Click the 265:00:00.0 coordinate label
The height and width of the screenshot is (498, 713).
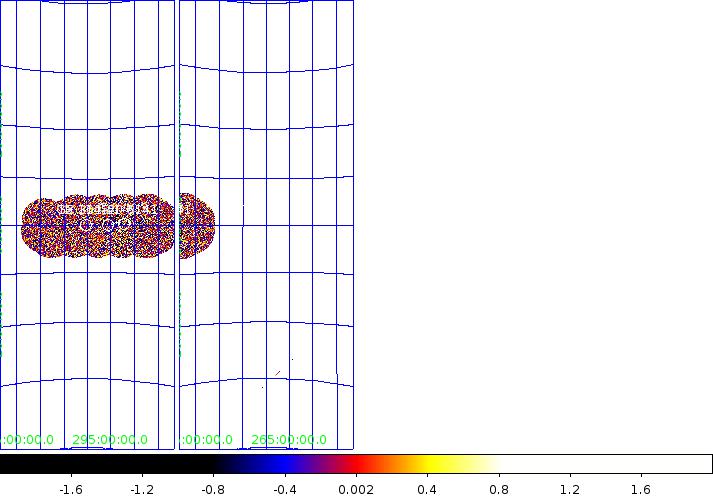click(x=289, y=440)
